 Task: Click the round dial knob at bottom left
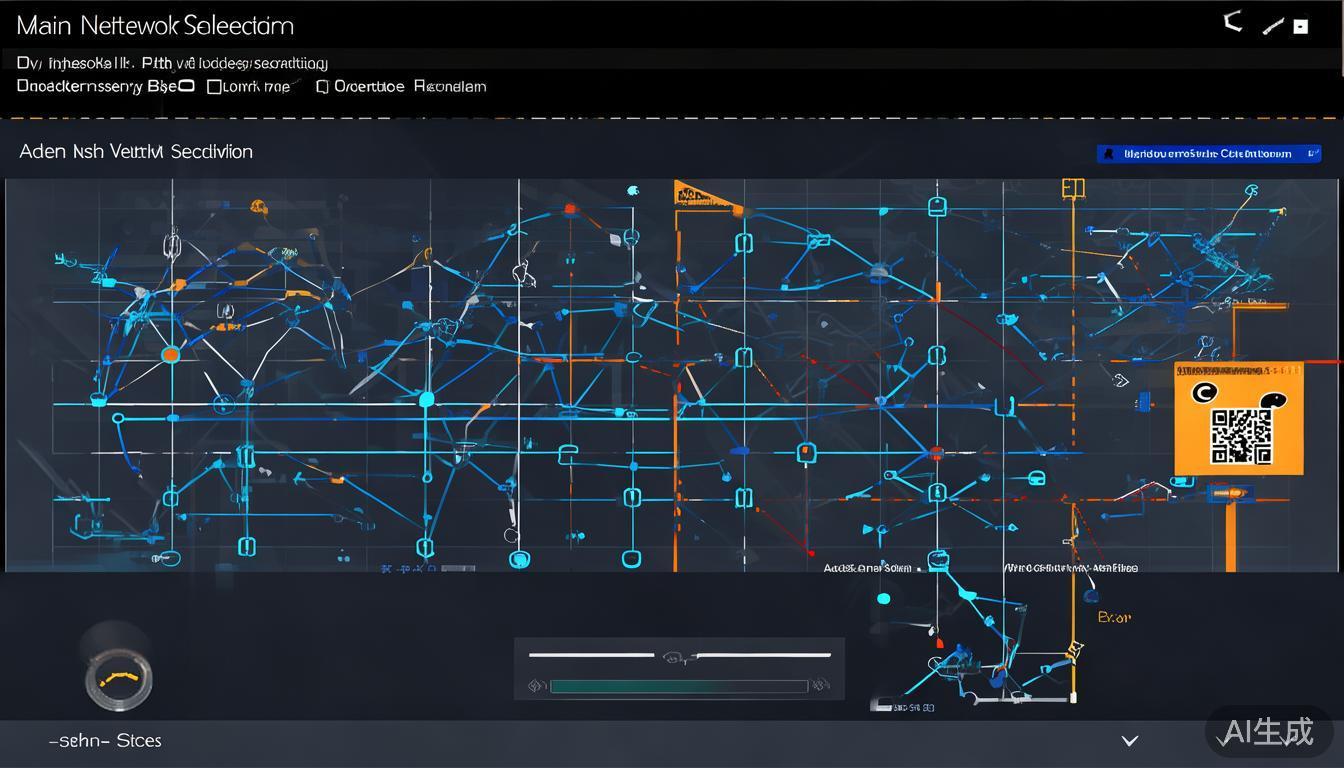pos(119,678)
